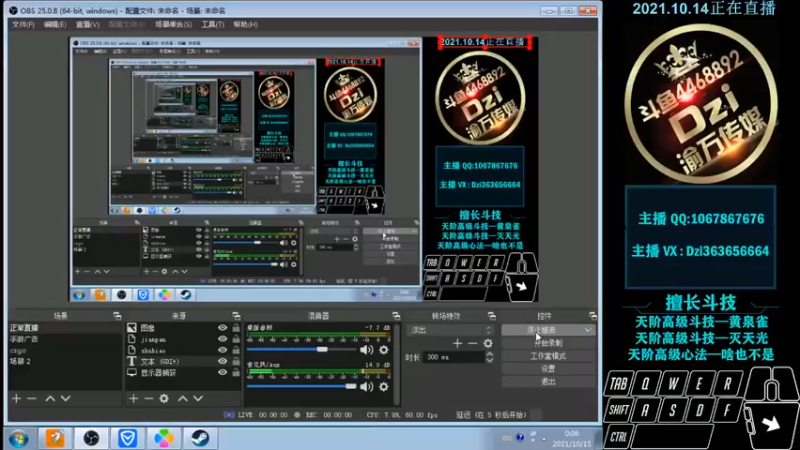Screen dimensions: 800x450
Task: Toggle lock on 文本 (GDI+) source
Action: pos(236,361)
